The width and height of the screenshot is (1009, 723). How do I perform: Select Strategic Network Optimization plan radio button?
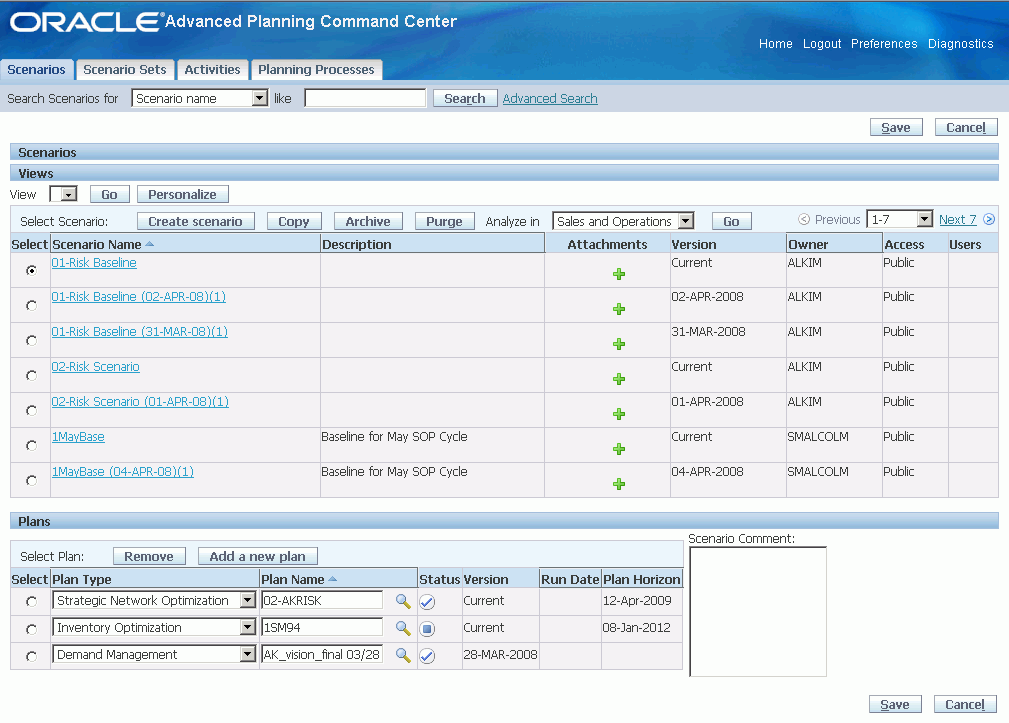point(31,601)
